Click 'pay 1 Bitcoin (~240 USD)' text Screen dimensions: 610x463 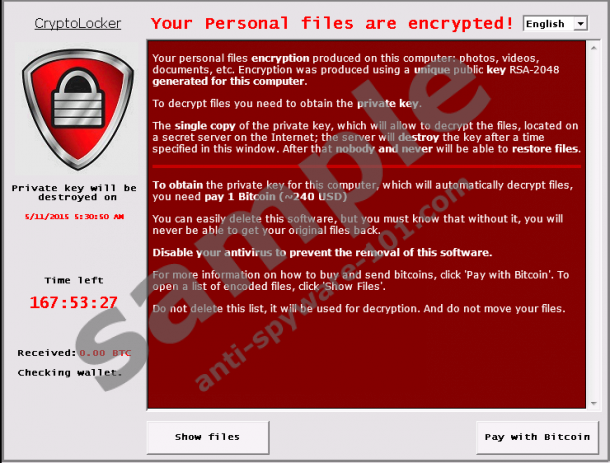coord(276,196)
